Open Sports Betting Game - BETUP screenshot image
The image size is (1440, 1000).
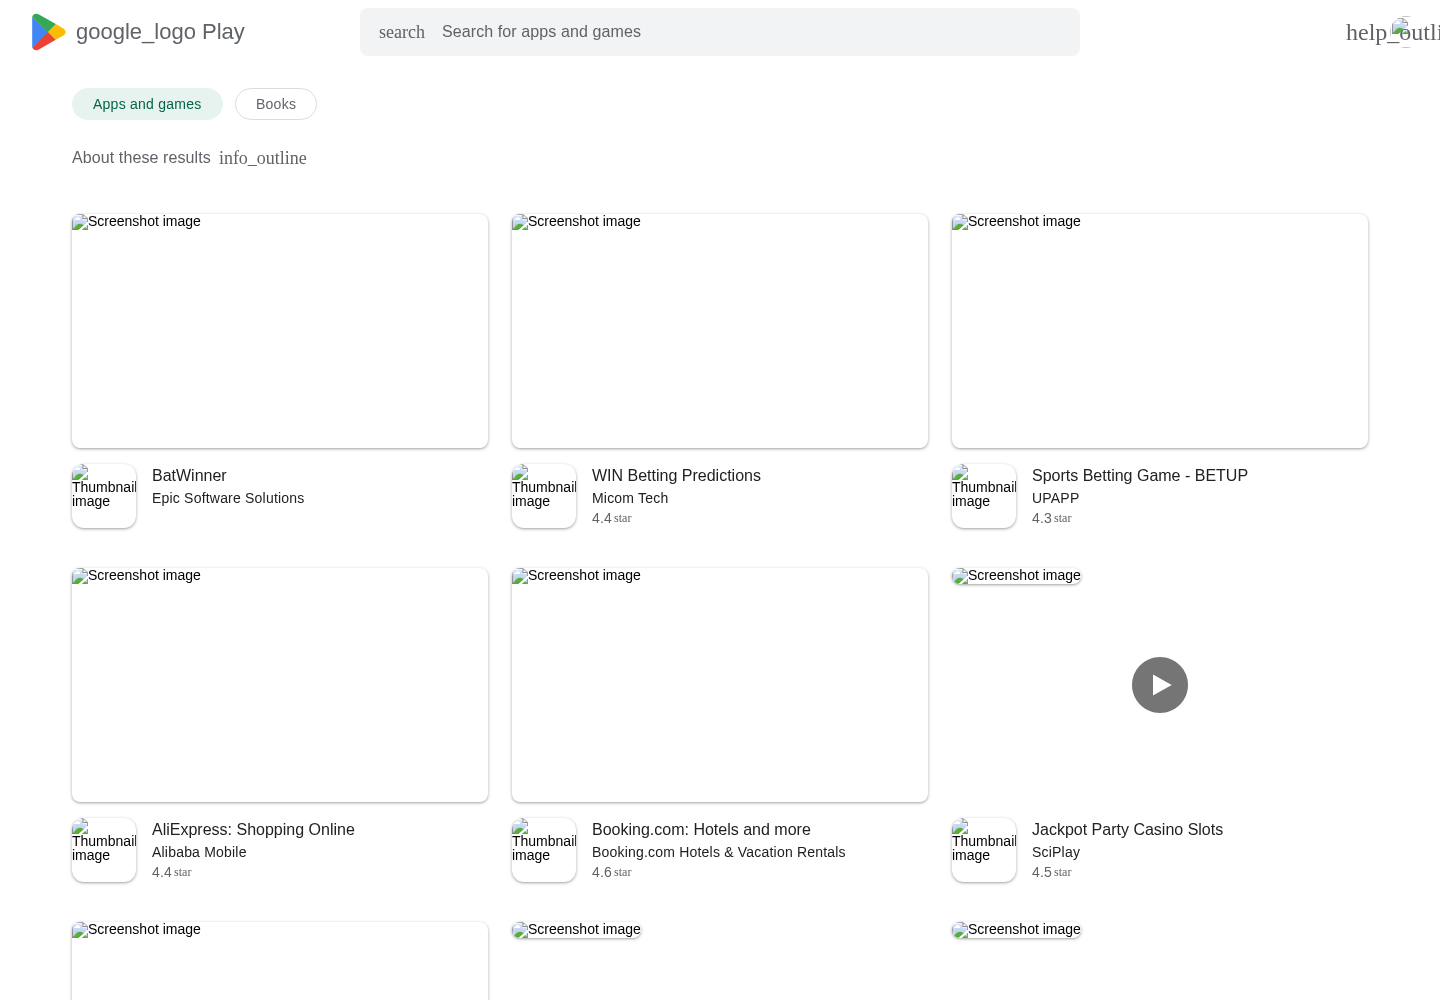[1160, 331]
